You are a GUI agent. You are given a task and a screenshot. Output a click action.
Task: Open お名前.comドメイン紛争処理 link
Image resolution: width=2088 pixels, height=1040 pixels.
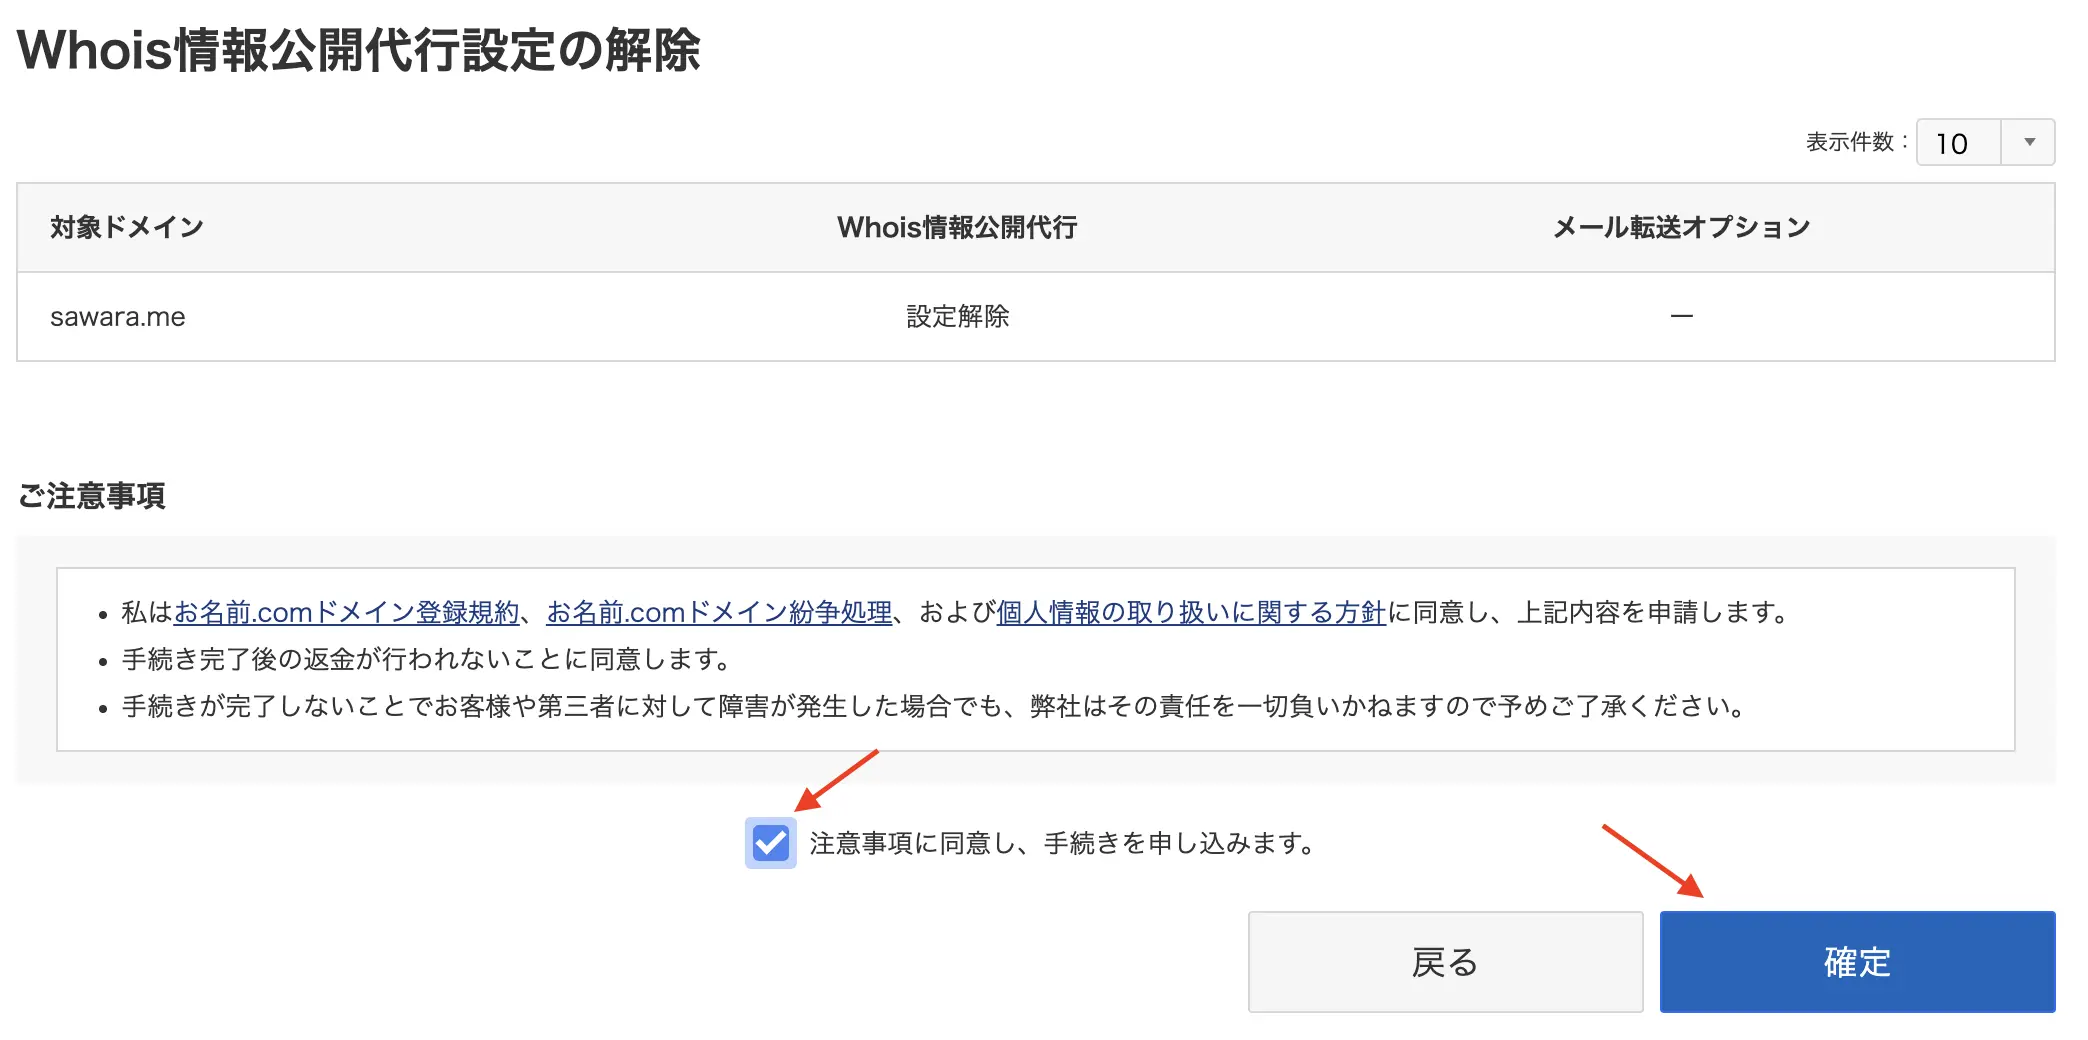pos(719,612)
